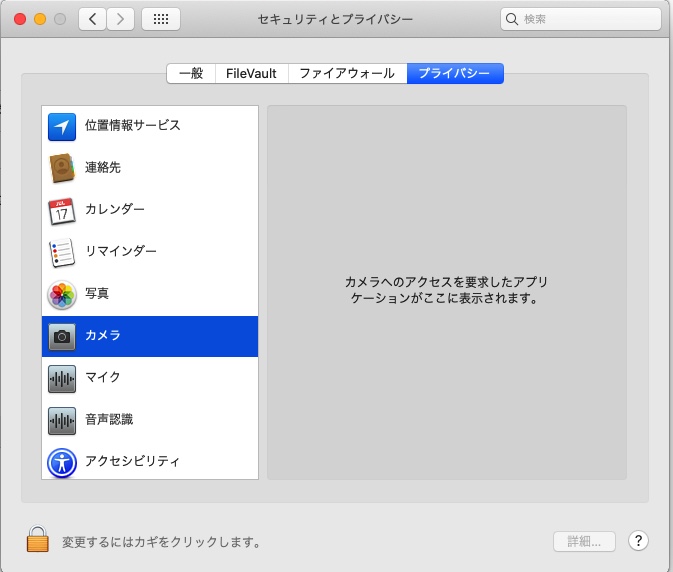Show all preferences with grid button
673x572 pixels.
161,19
